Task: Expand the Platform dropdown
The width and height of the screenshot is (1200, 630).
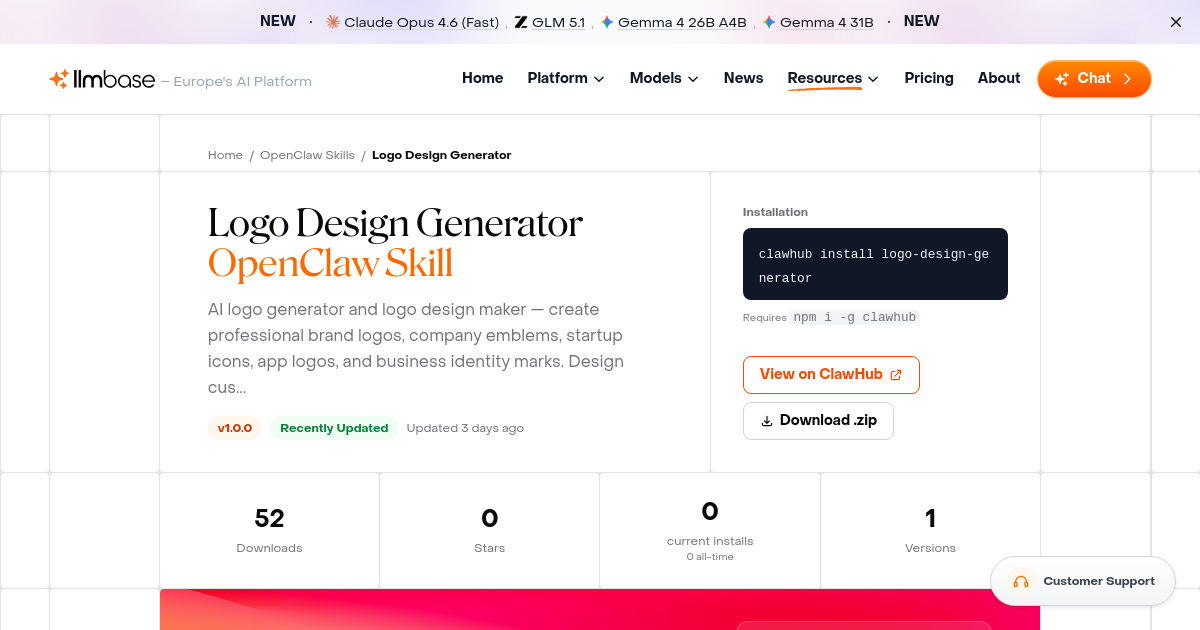Action: coord(566,78)
